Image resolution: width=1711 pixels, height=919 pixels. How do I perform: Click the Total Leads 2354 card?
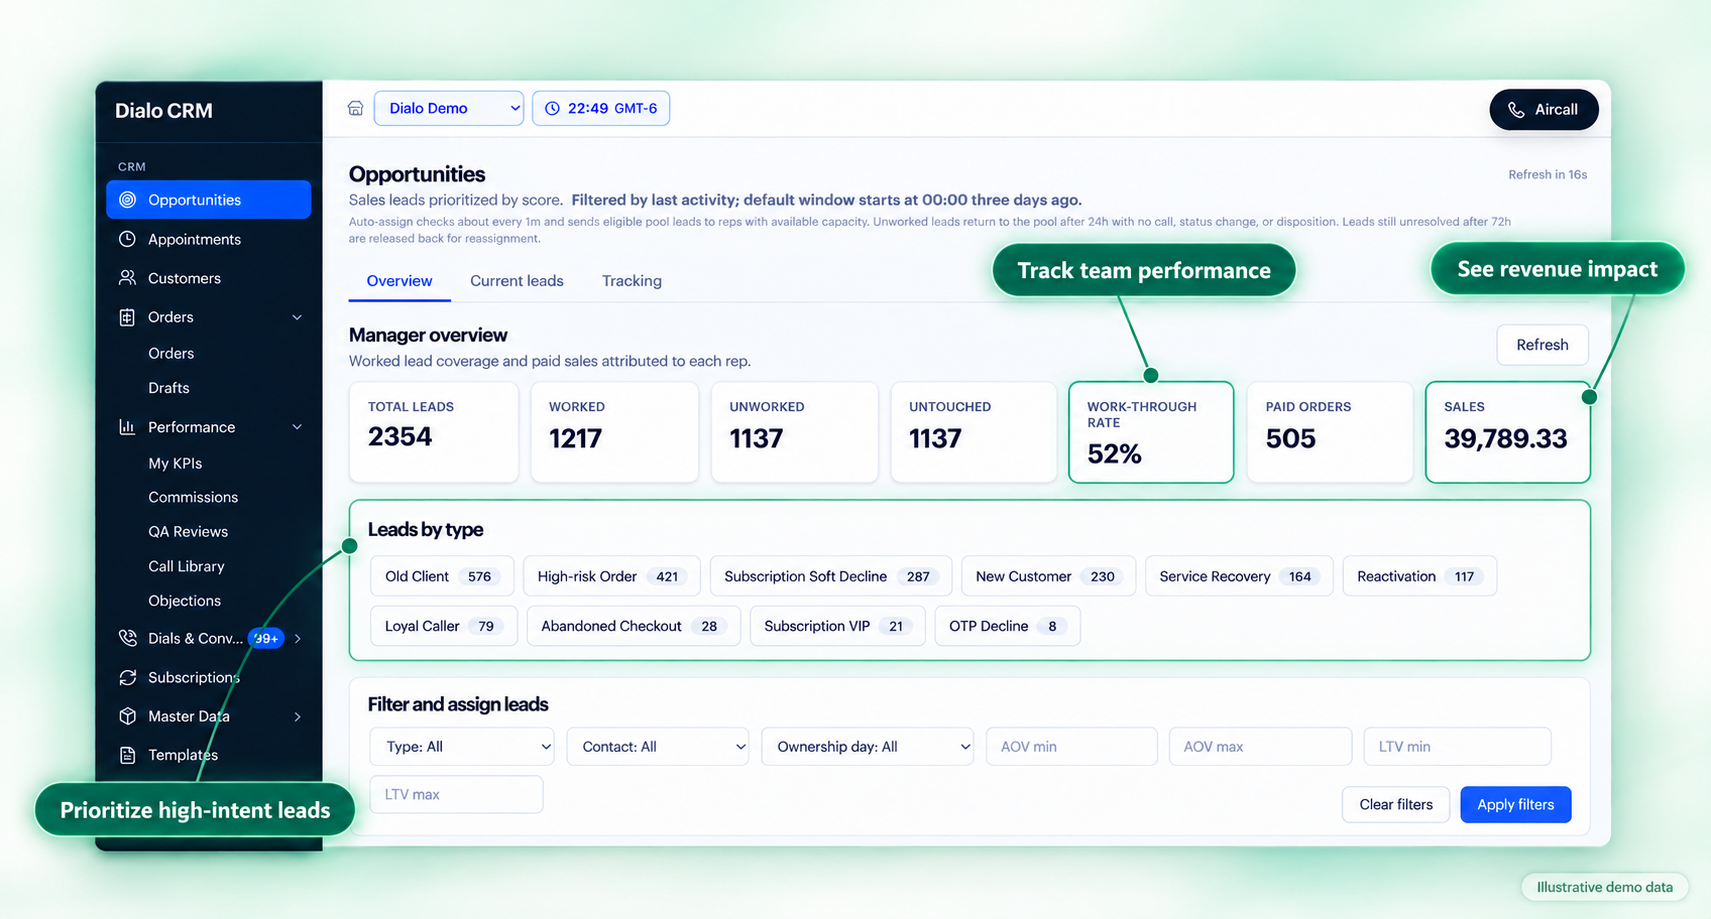[x=434, y=432]
